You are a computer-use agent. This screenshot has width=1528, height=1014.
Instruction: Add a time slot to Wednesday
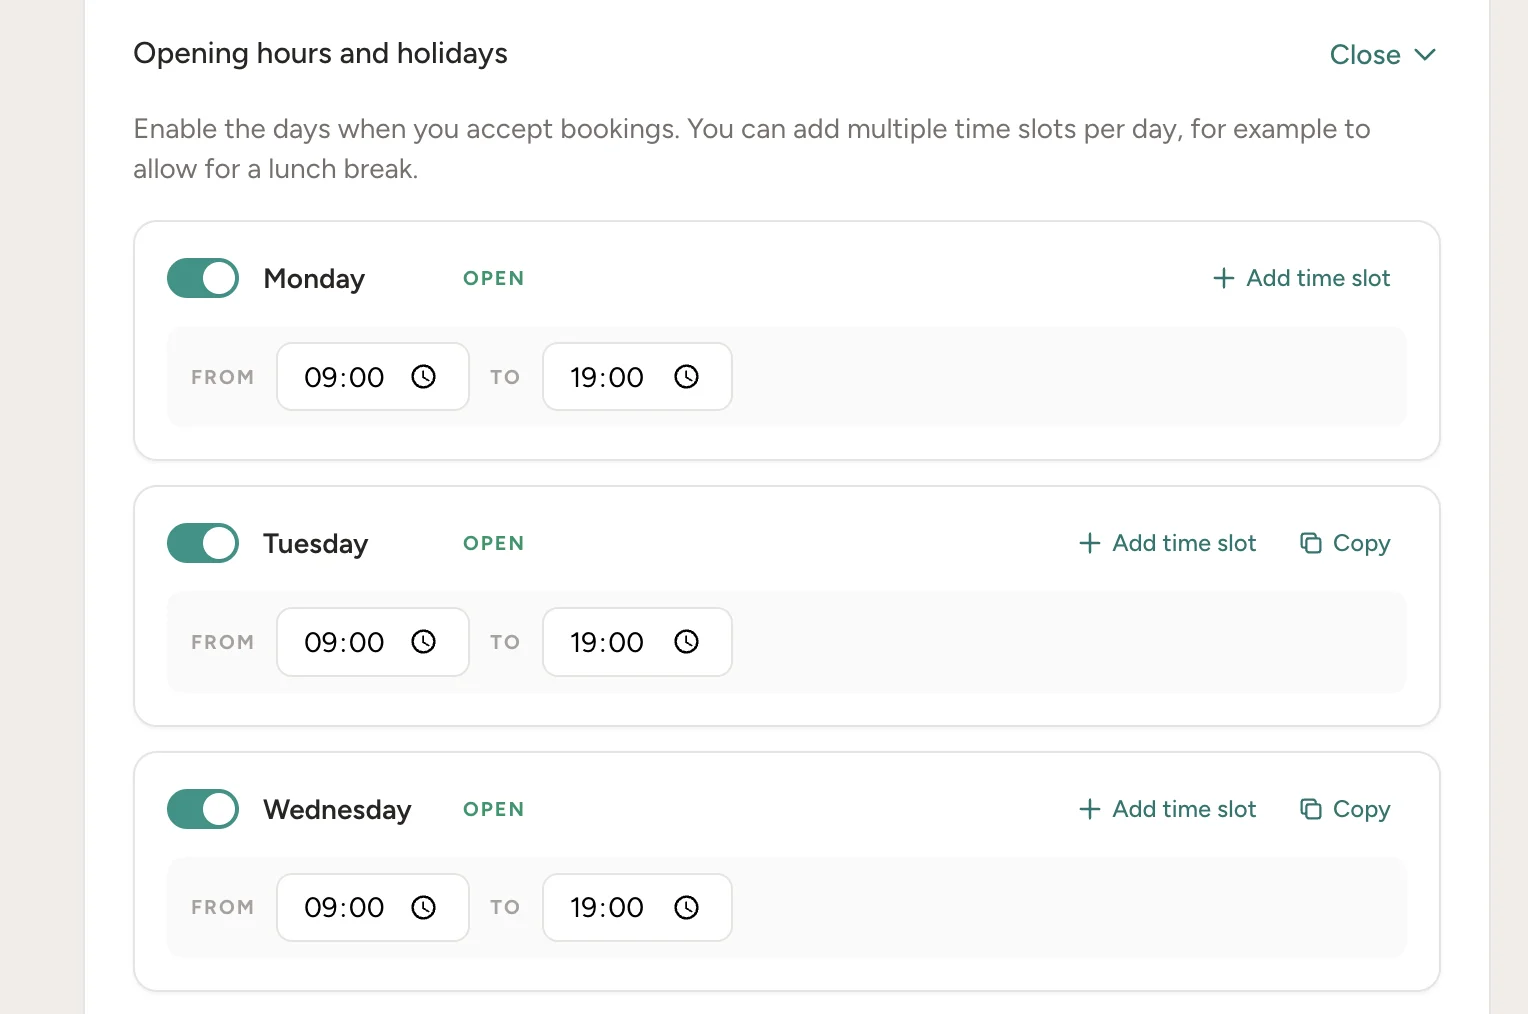pos(1167,809)
